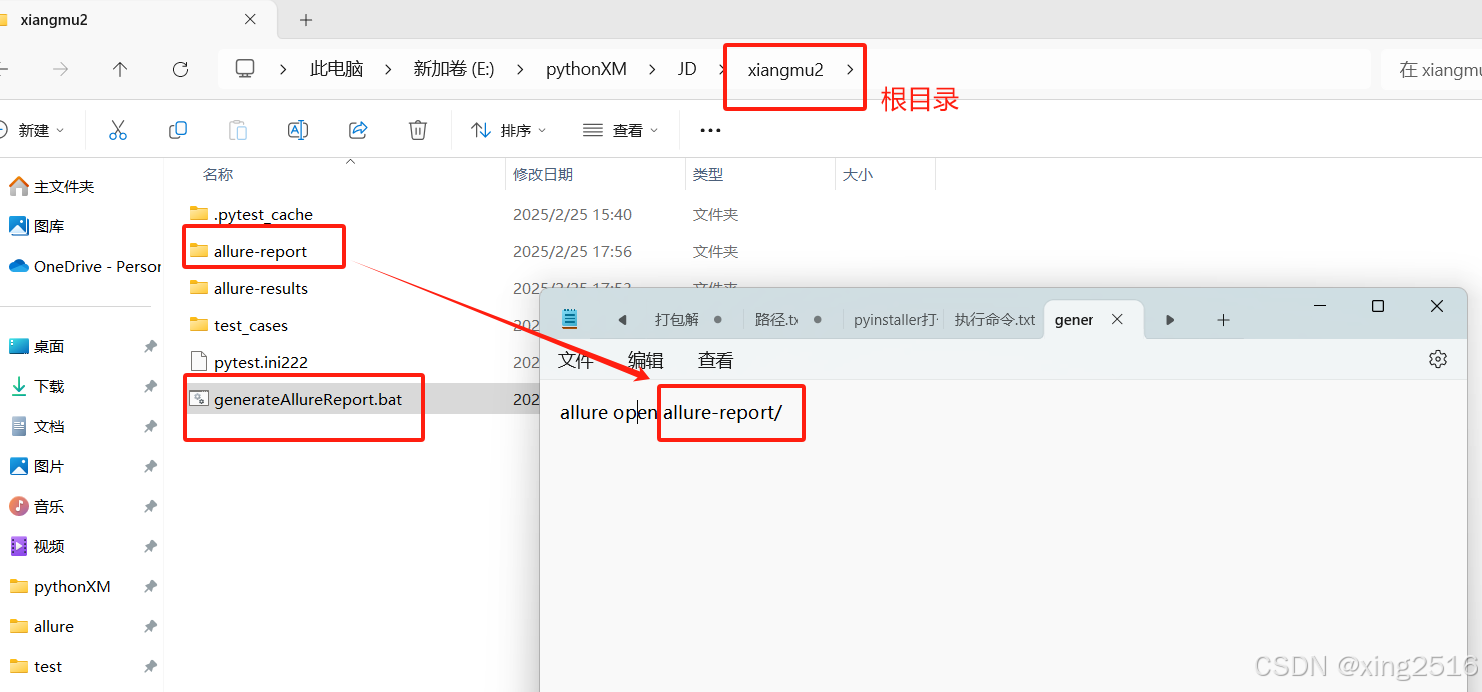Screen dimensions: 1482x692
Task: Open Notepad 查看 menu
Action: click(716, 360)
